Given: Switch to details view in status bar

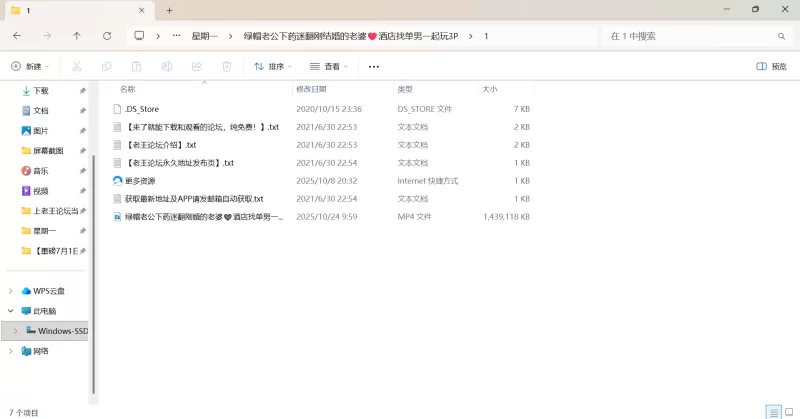Looking at the screenshot, I should 772,412.
